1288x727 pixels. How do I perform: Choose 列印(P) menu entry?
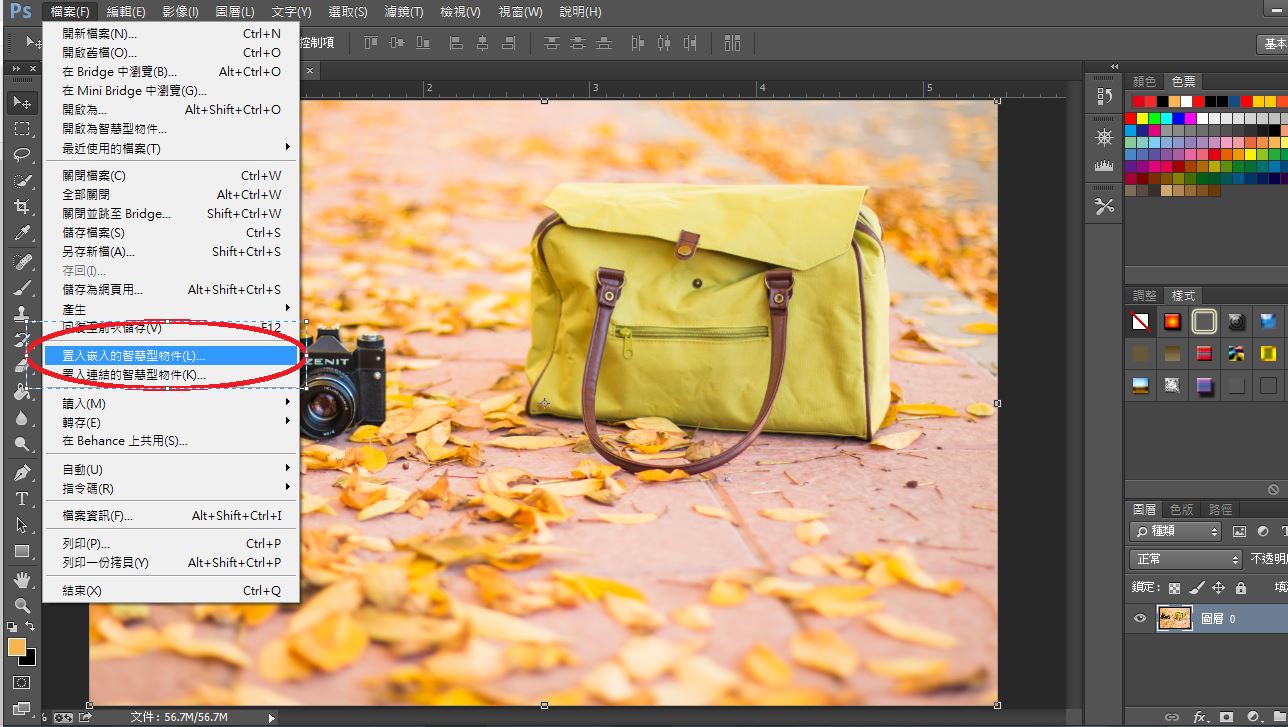coord(172,543)
